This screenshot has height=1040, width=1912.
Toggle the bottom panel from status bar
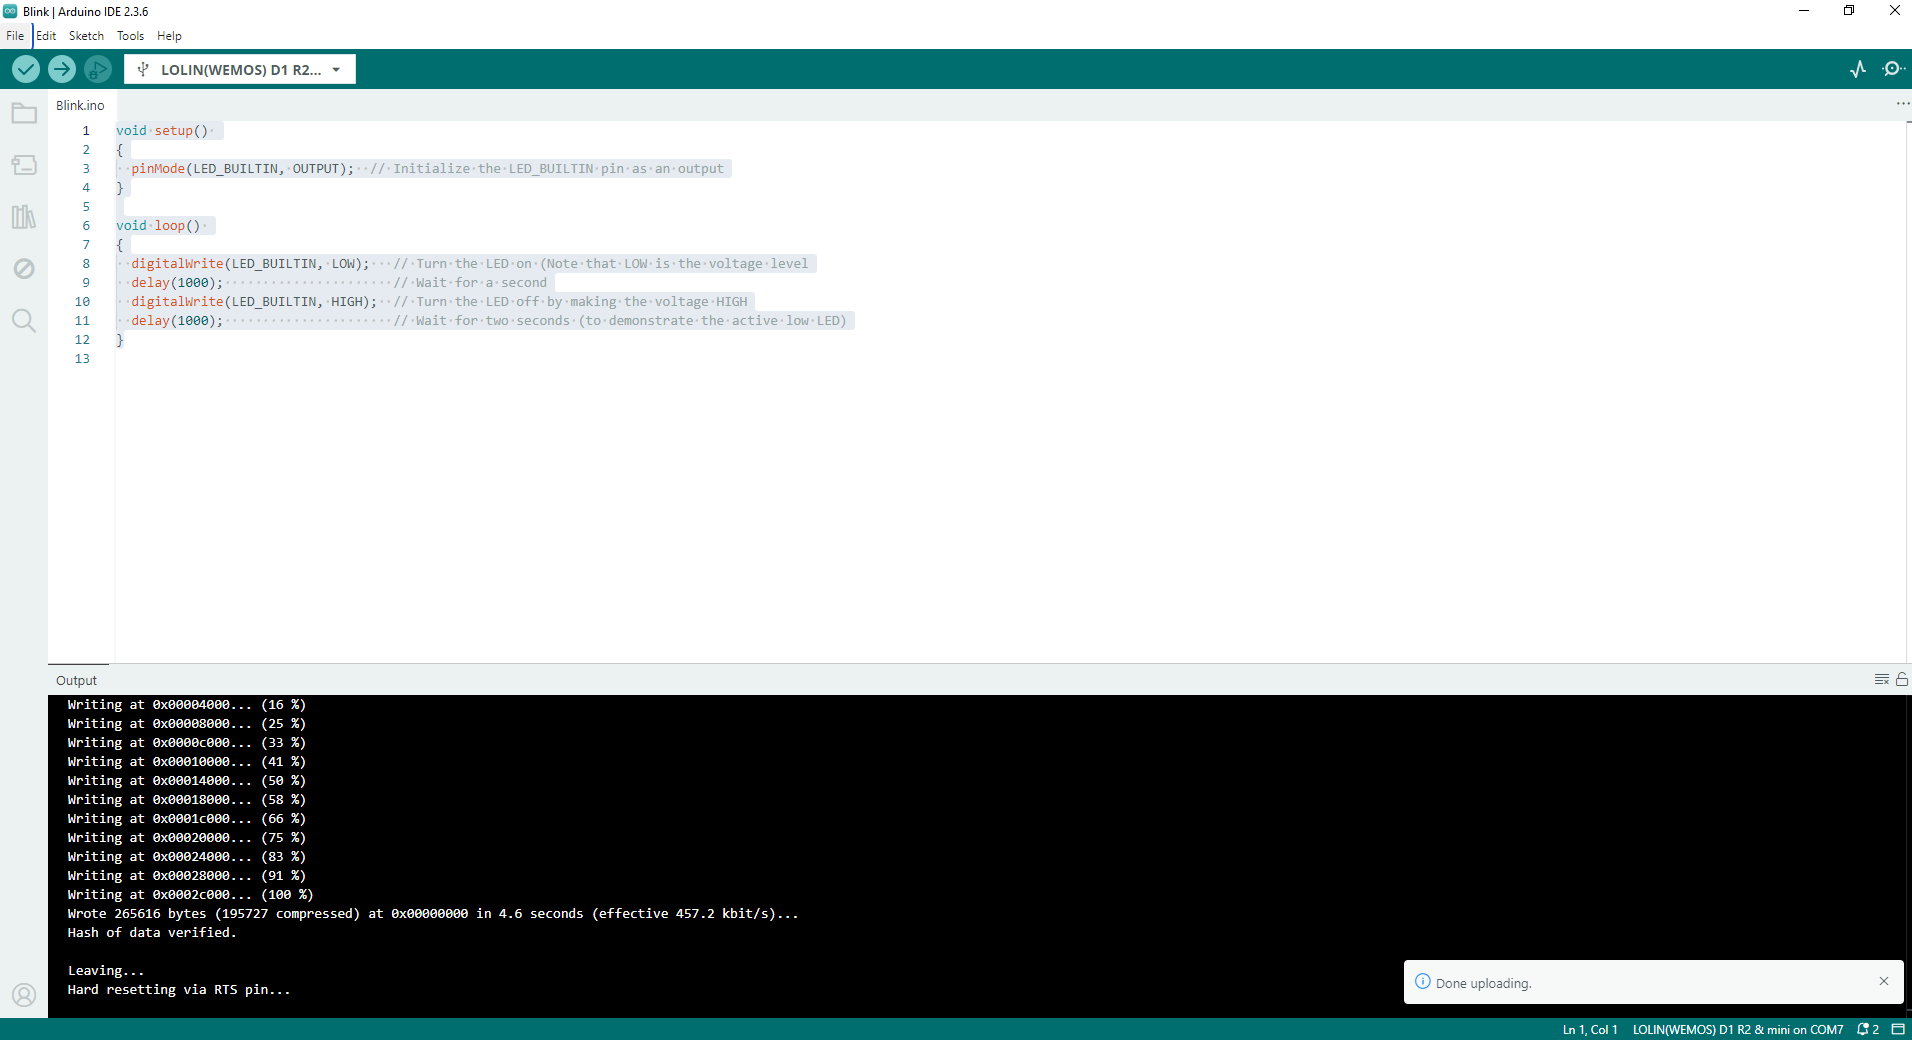pos(1898,1029)
